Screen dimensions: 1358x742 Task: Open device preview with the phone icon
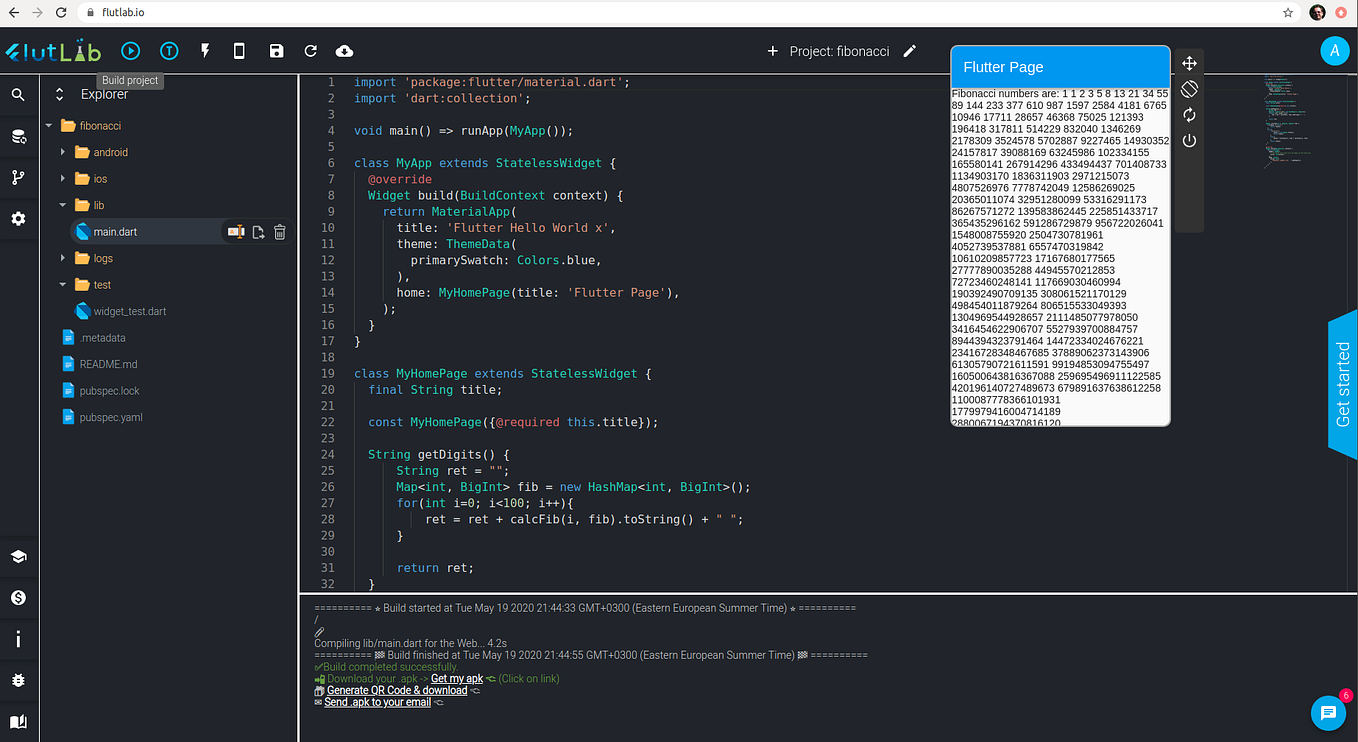(239, 50)
